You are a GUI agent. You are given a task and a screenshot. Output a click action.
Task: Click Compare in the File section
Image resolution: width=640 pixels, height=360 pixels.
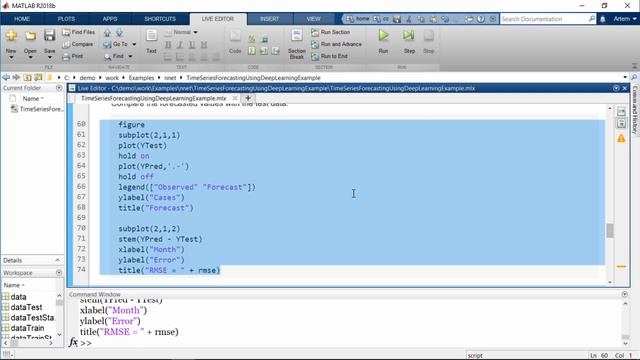point(78,44)
